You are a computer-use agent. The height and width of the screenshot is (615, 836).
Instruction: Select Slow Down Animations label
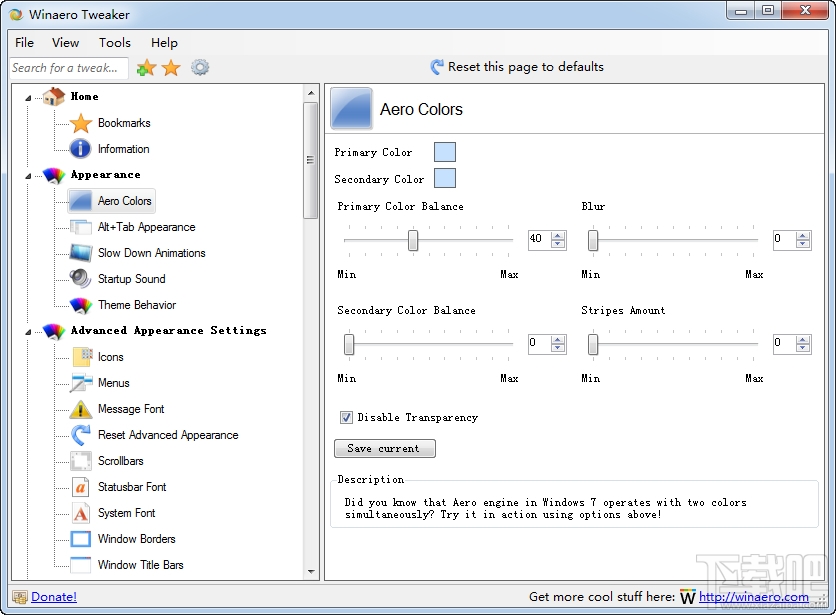point(151,253)
